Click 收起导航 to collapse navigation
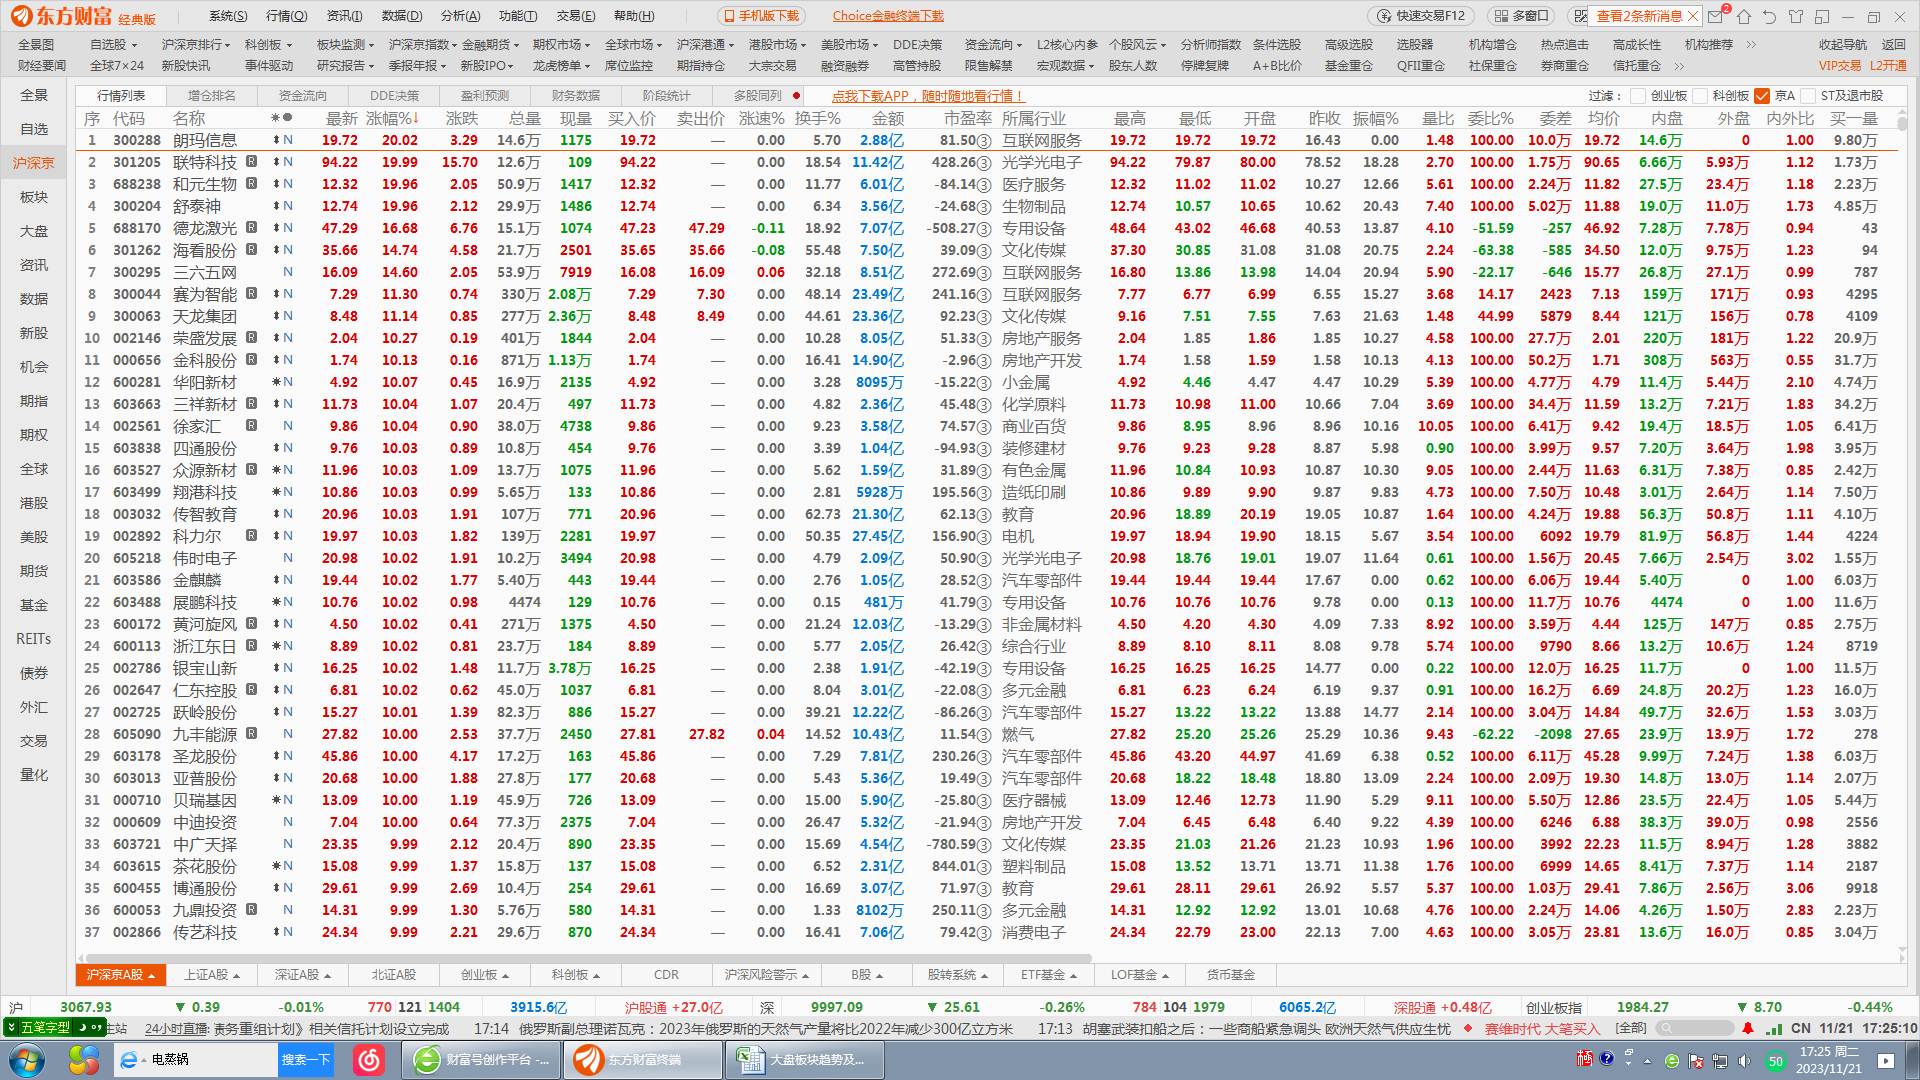1920x1080 pixels. point(1842,45)
